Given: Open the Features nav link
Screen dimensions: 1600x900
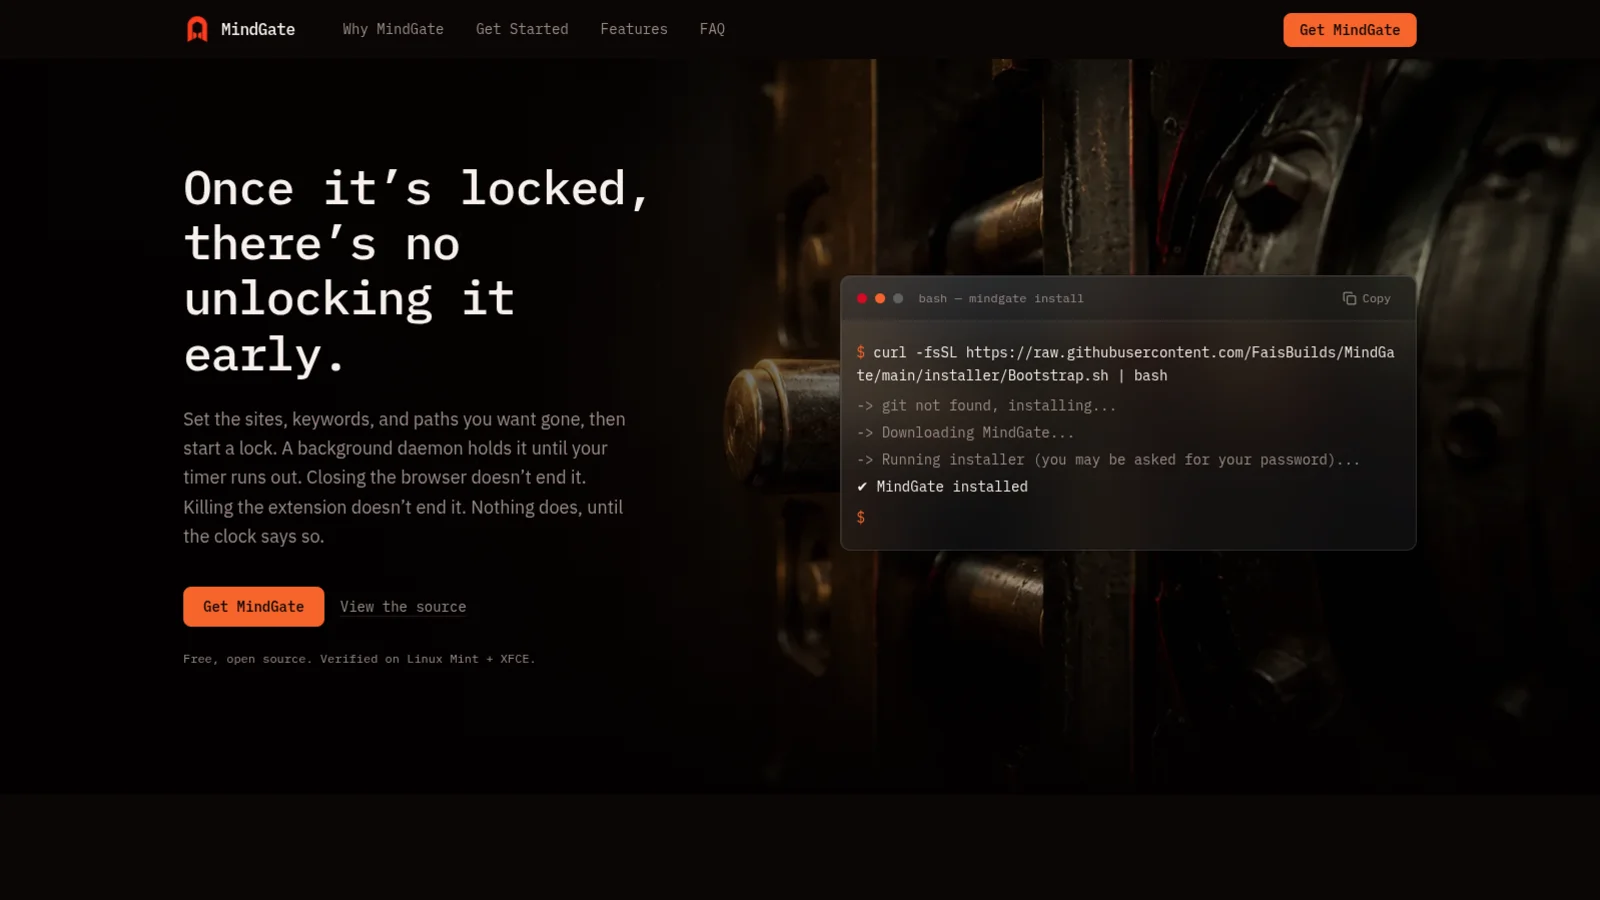Looking at the screenshot, I should (634, 29).
